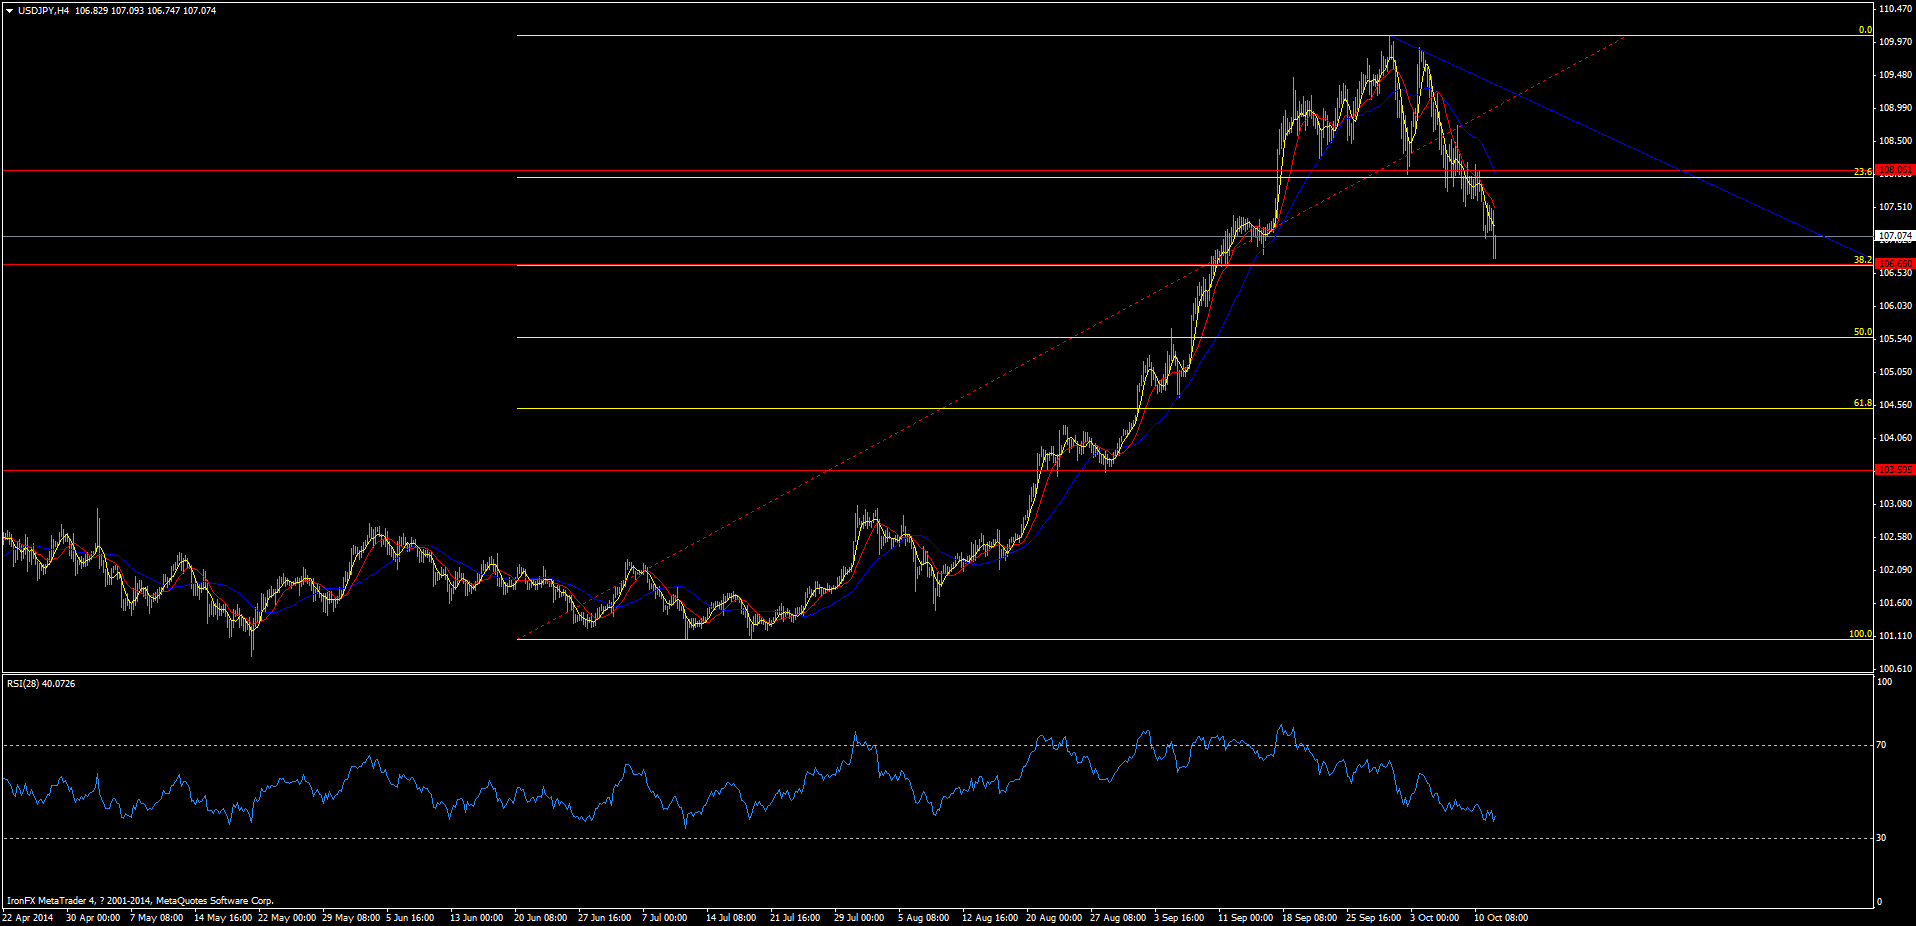Screen dimensions: 1916x926
Task: Click the current price tag 107.074
Action: pyautogui.click(x=1895, y=236)
